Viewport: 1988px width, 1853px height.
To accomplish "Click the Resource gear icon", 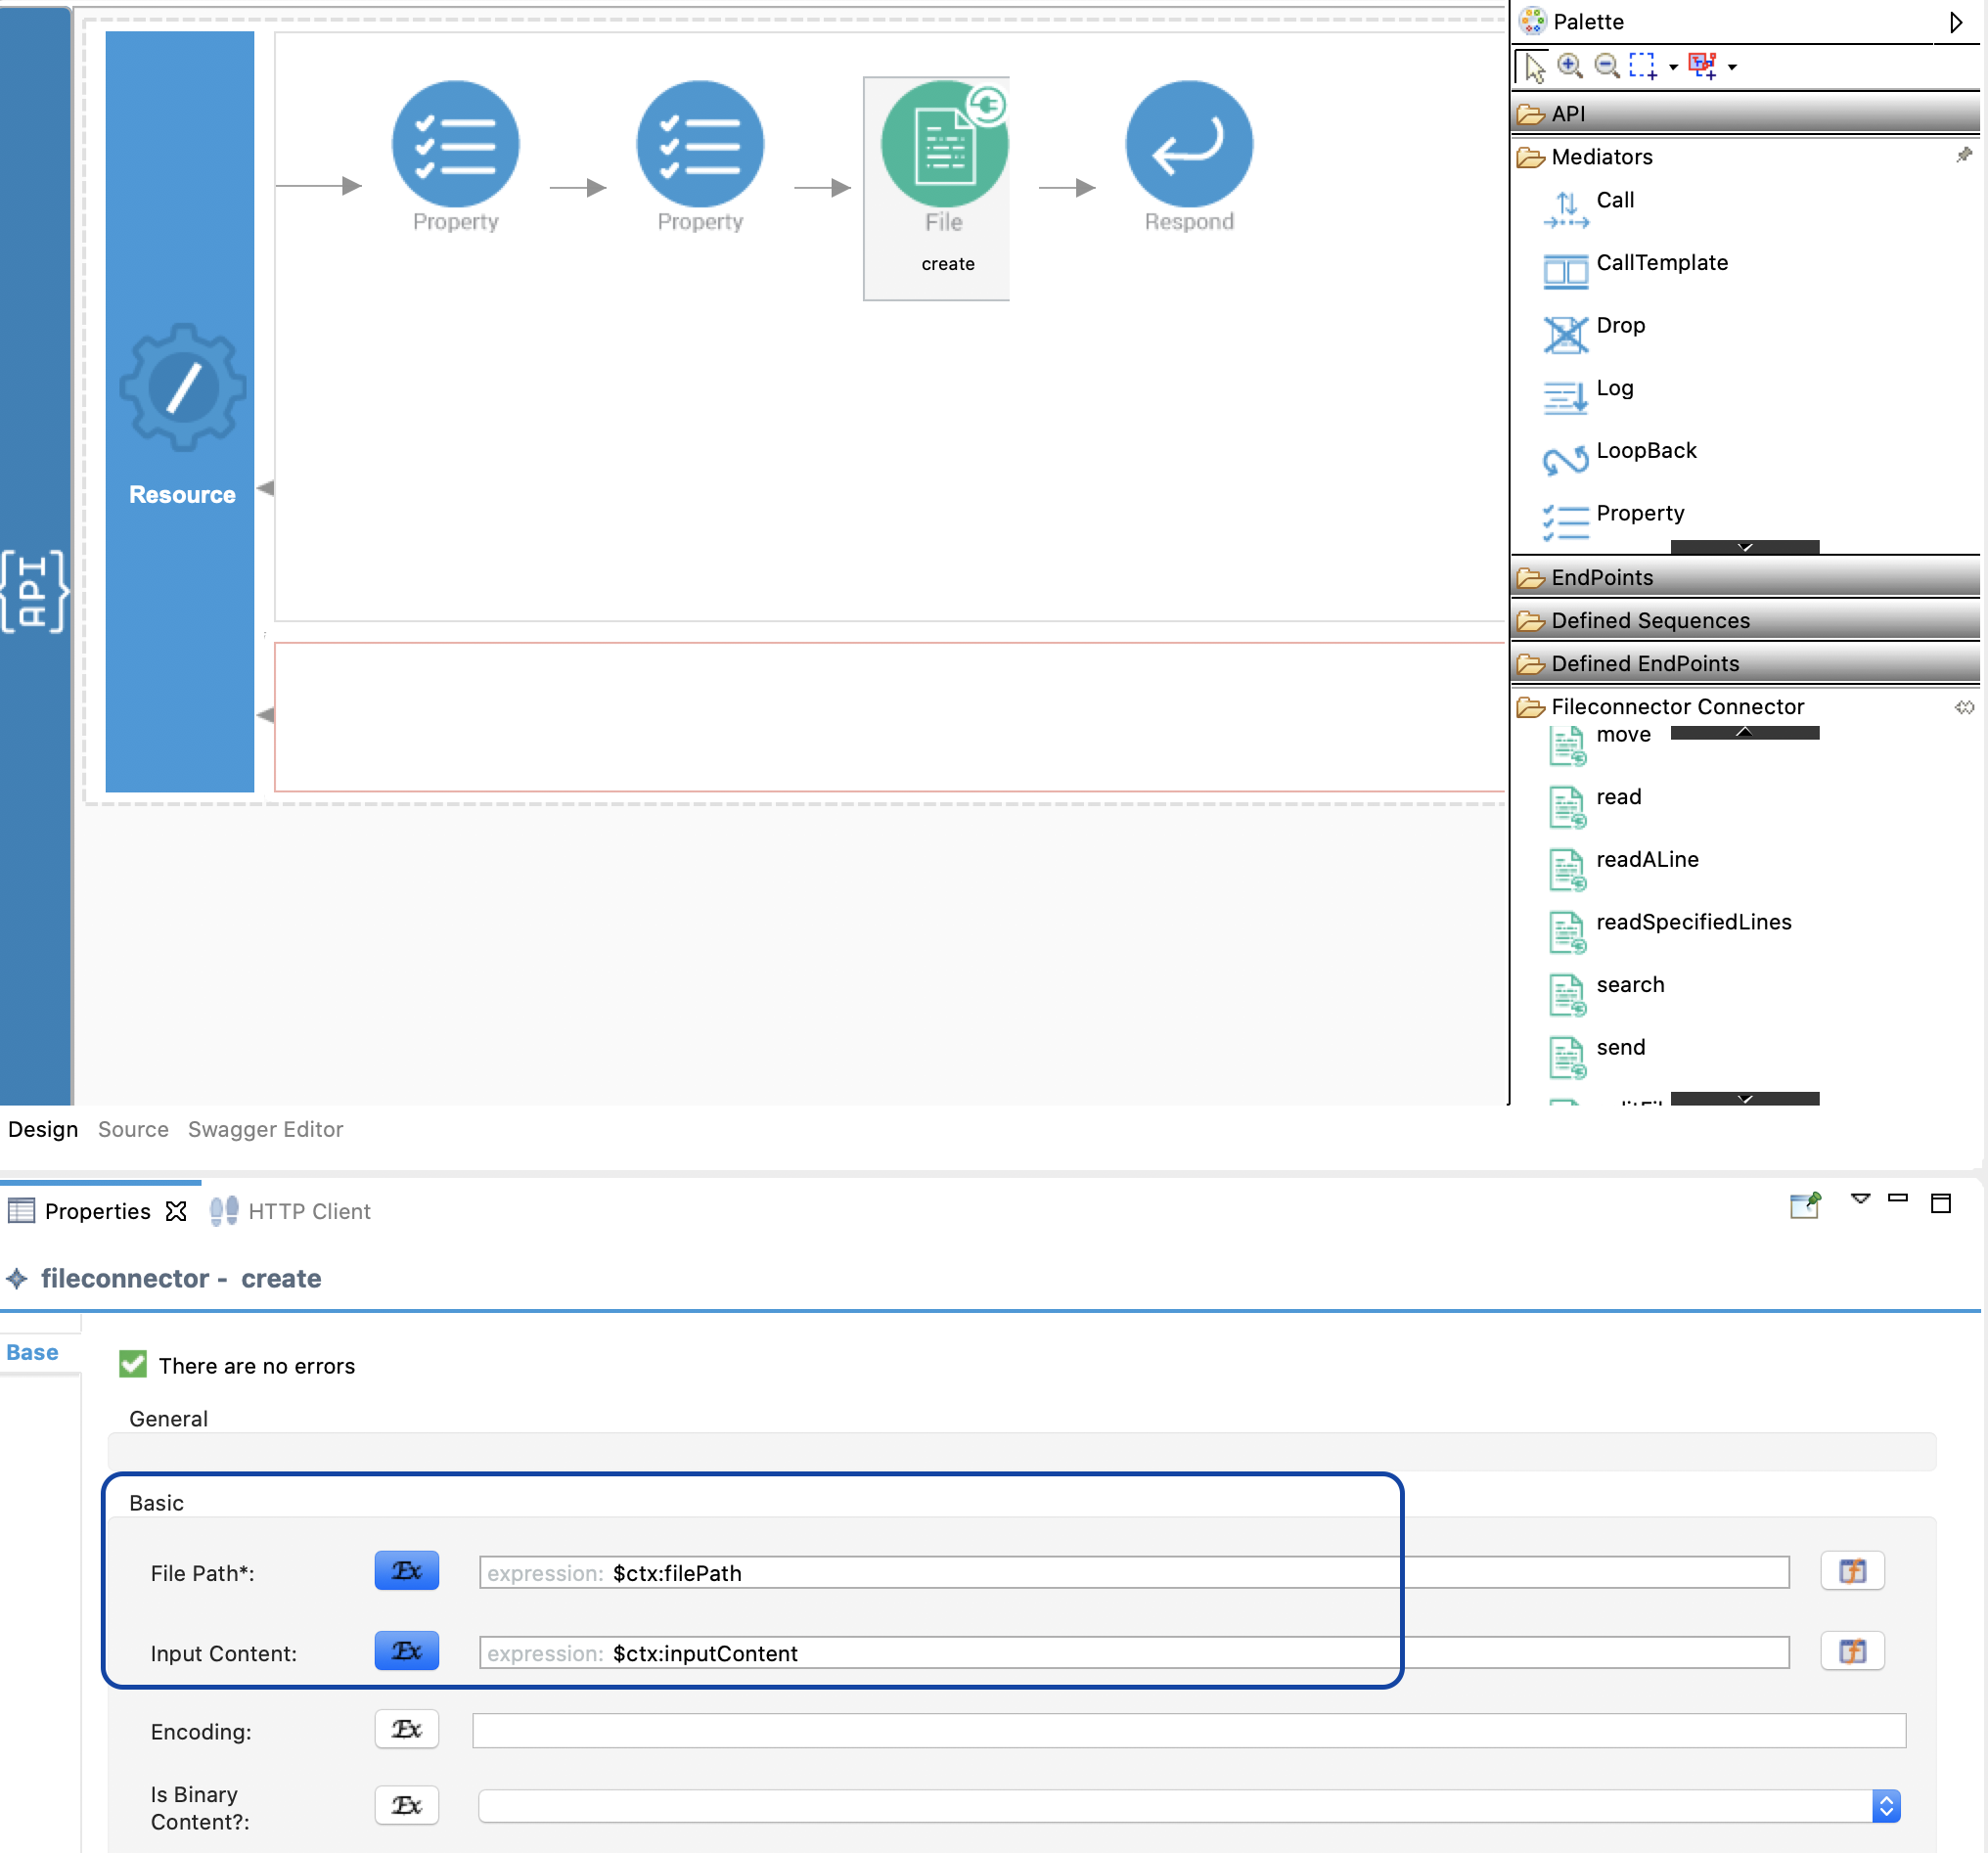I will pyautogui.click(x=182, y=387).
